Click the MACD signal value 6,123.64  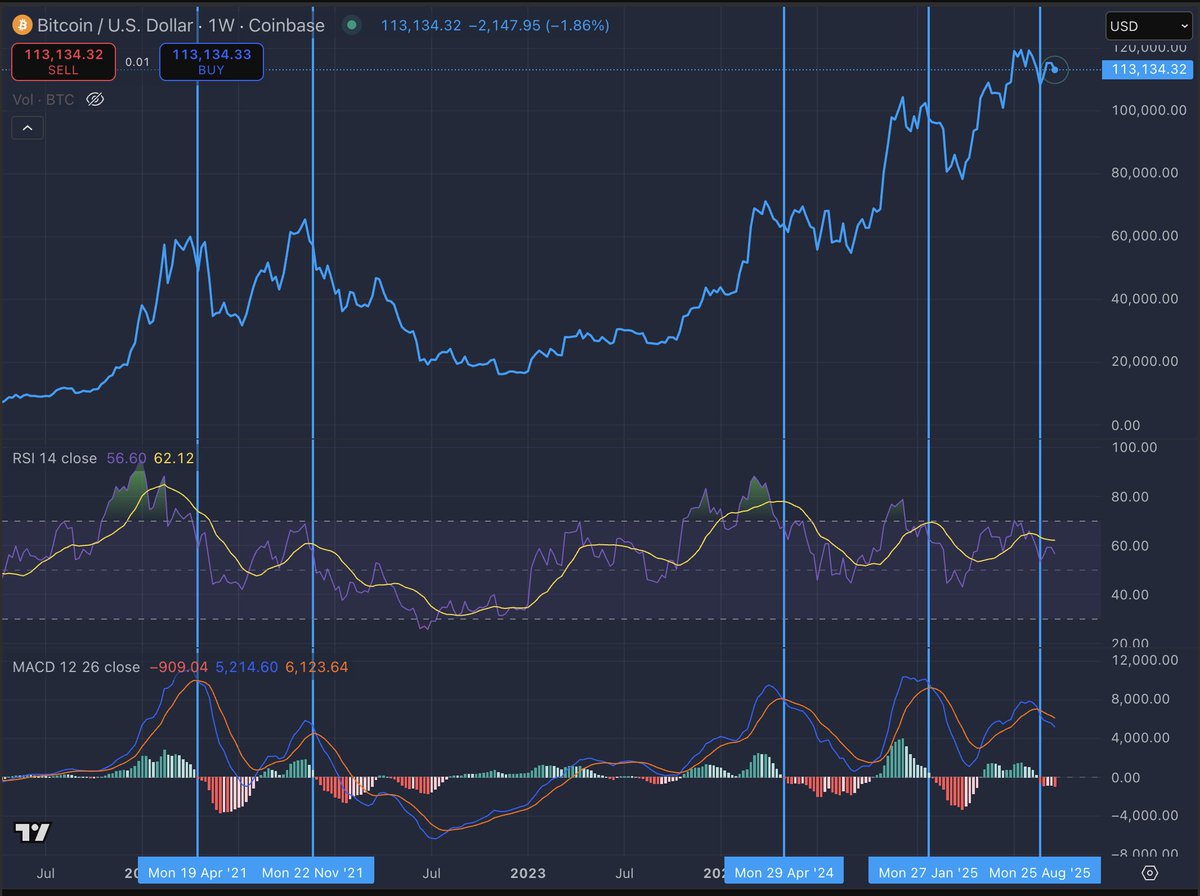[x=316, y=666]
